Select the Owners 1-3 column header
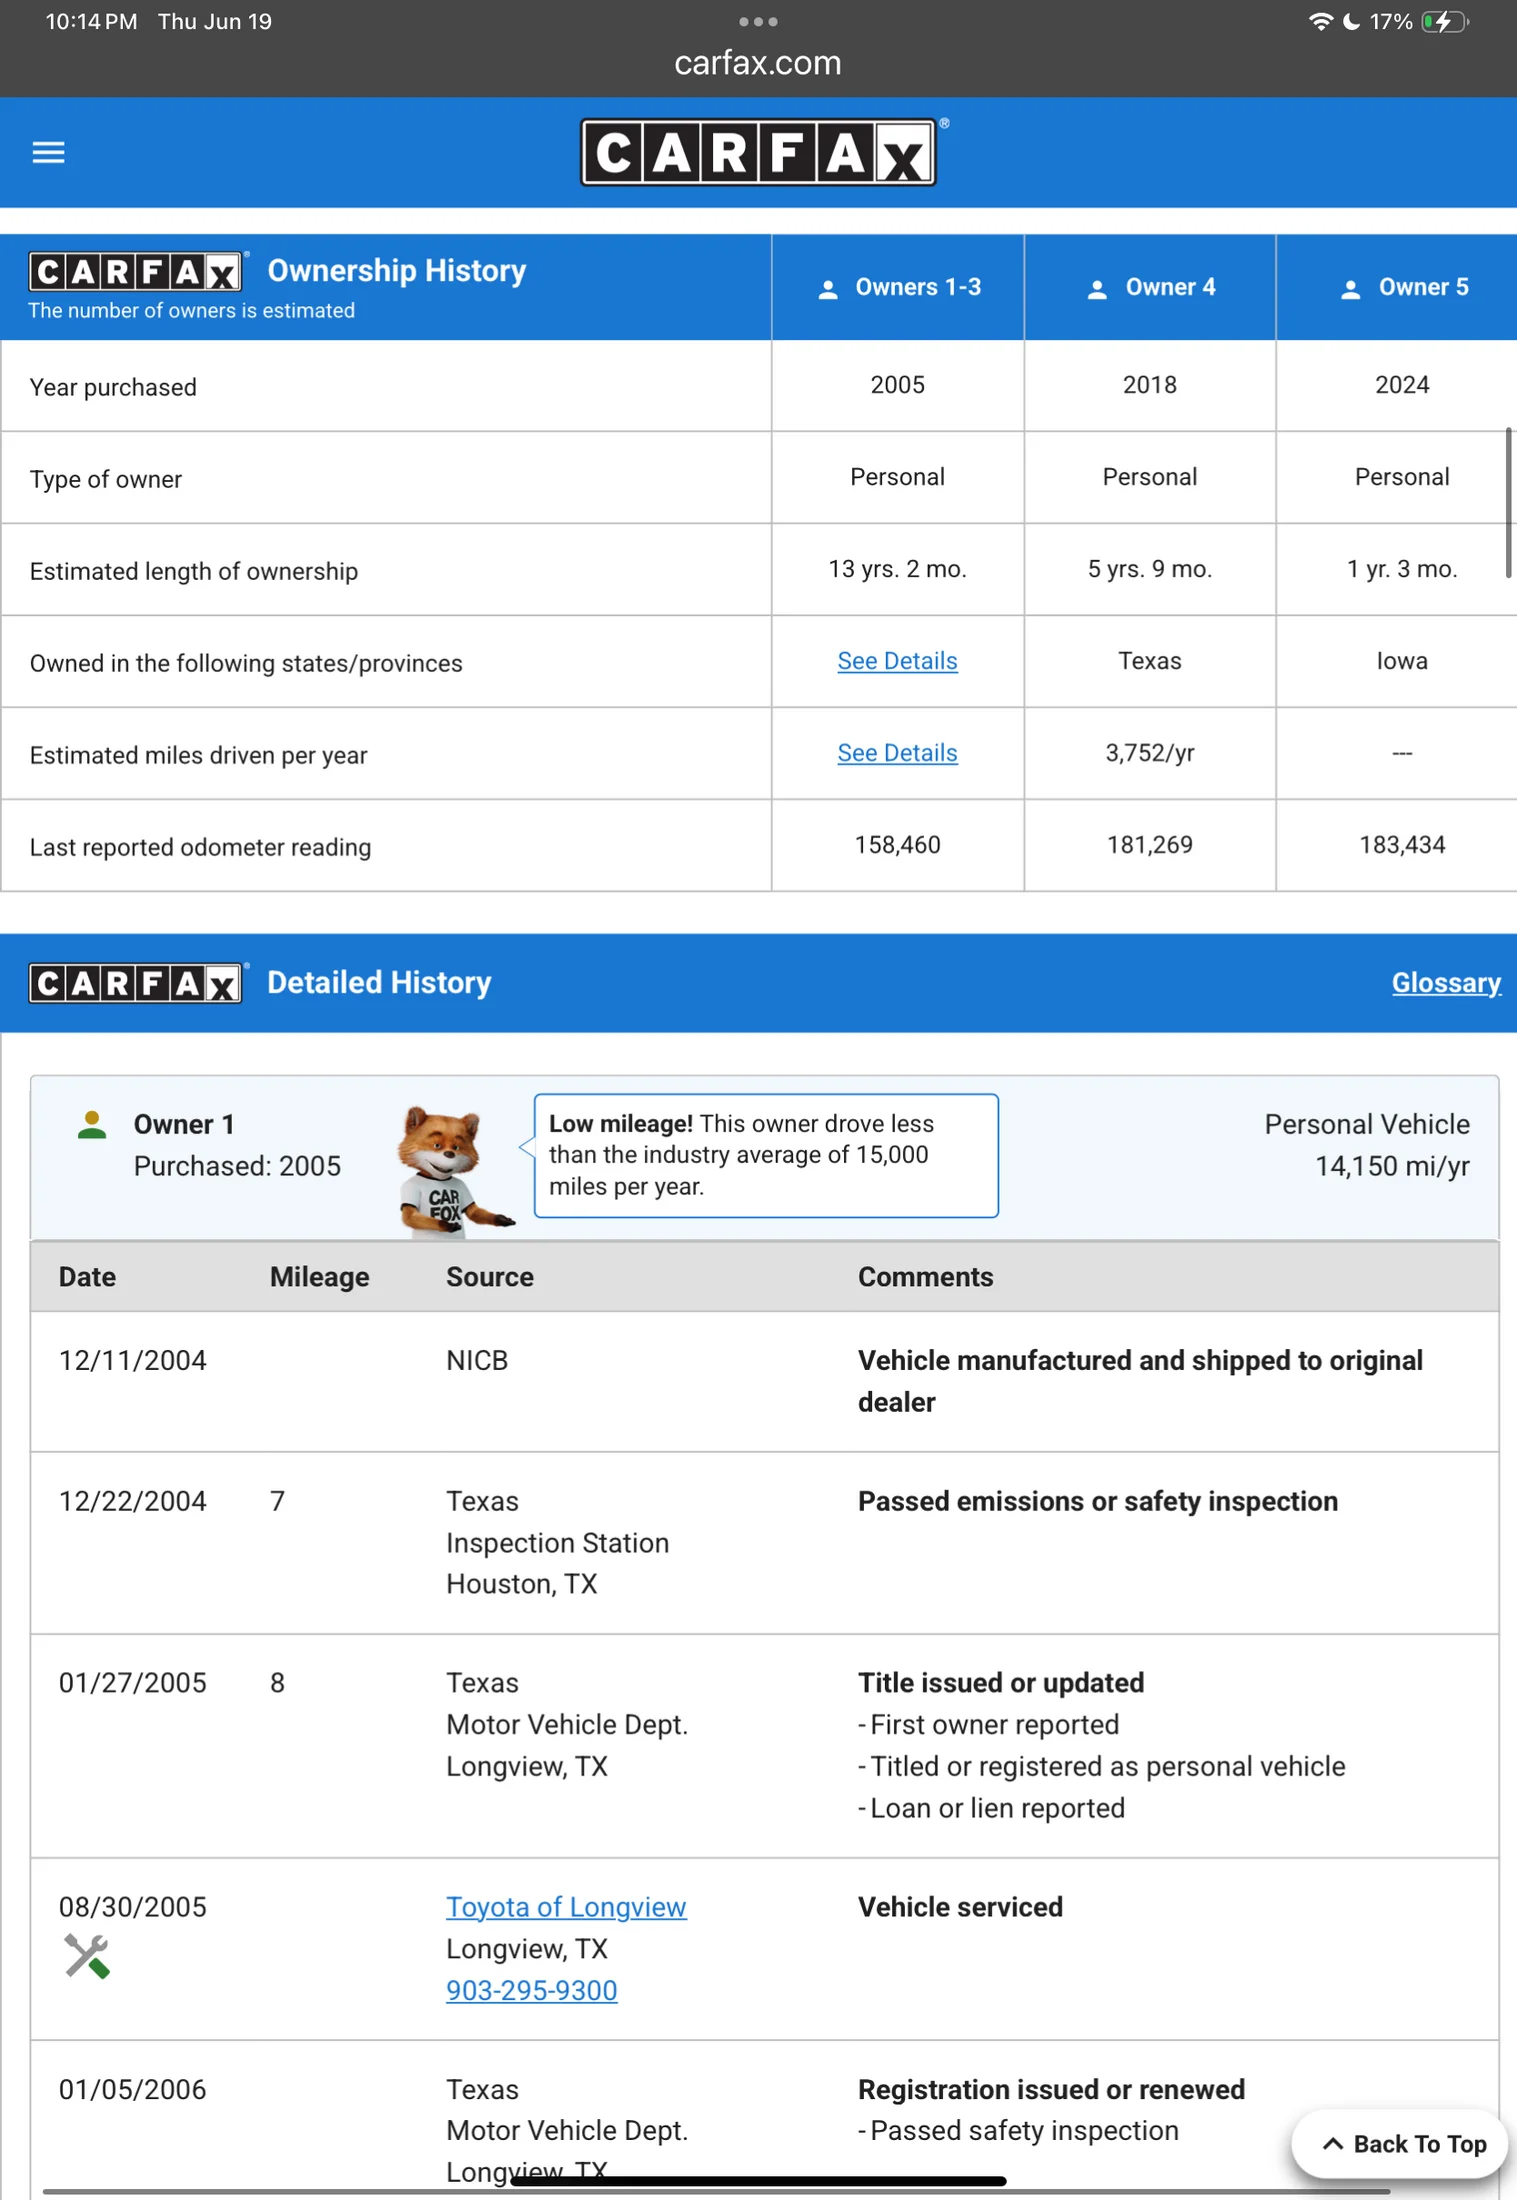 (x=897, y=287)
